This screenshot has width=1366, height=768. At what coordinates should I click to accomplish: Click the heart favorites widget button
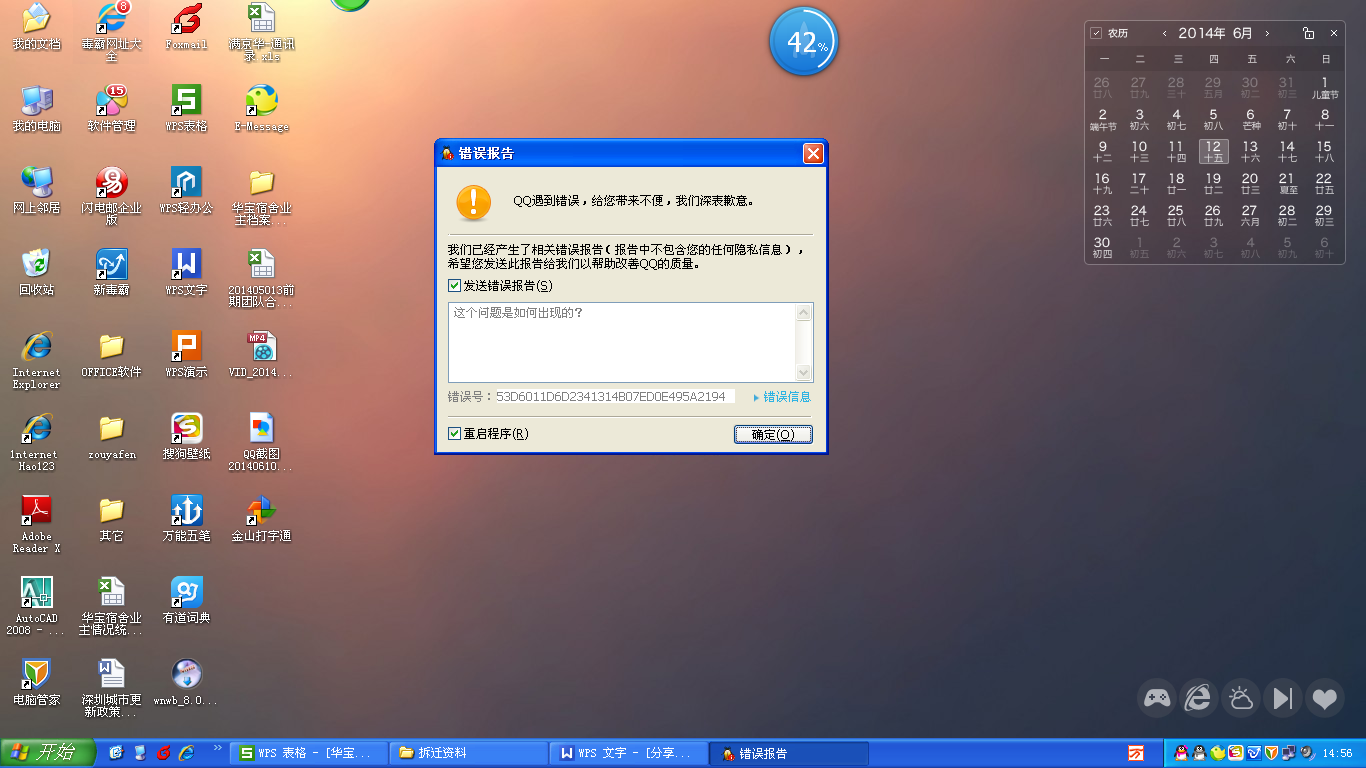click(x=1325, y=697)
